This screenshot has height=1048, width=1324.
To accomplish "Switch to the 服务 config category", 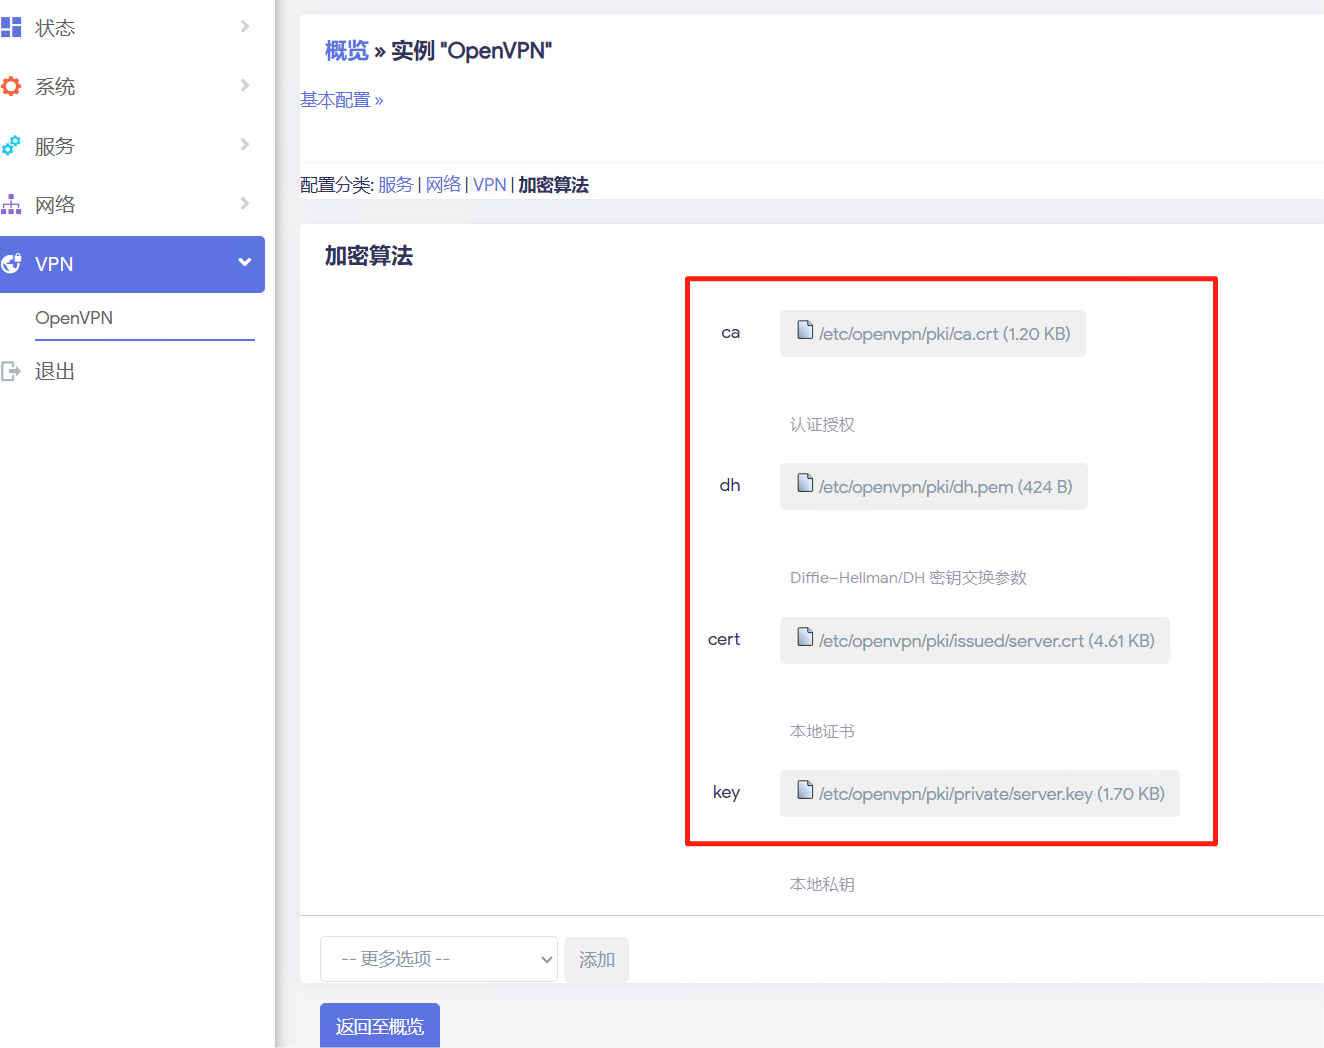I will (395, 185).
